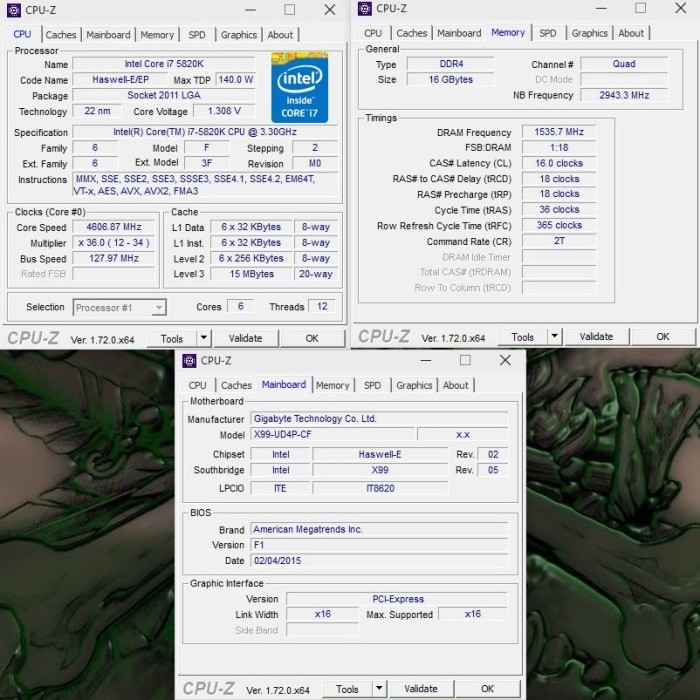Click LPCIO value IT8620
This screenshot has width=700, height=700.
tap(380, 488)
